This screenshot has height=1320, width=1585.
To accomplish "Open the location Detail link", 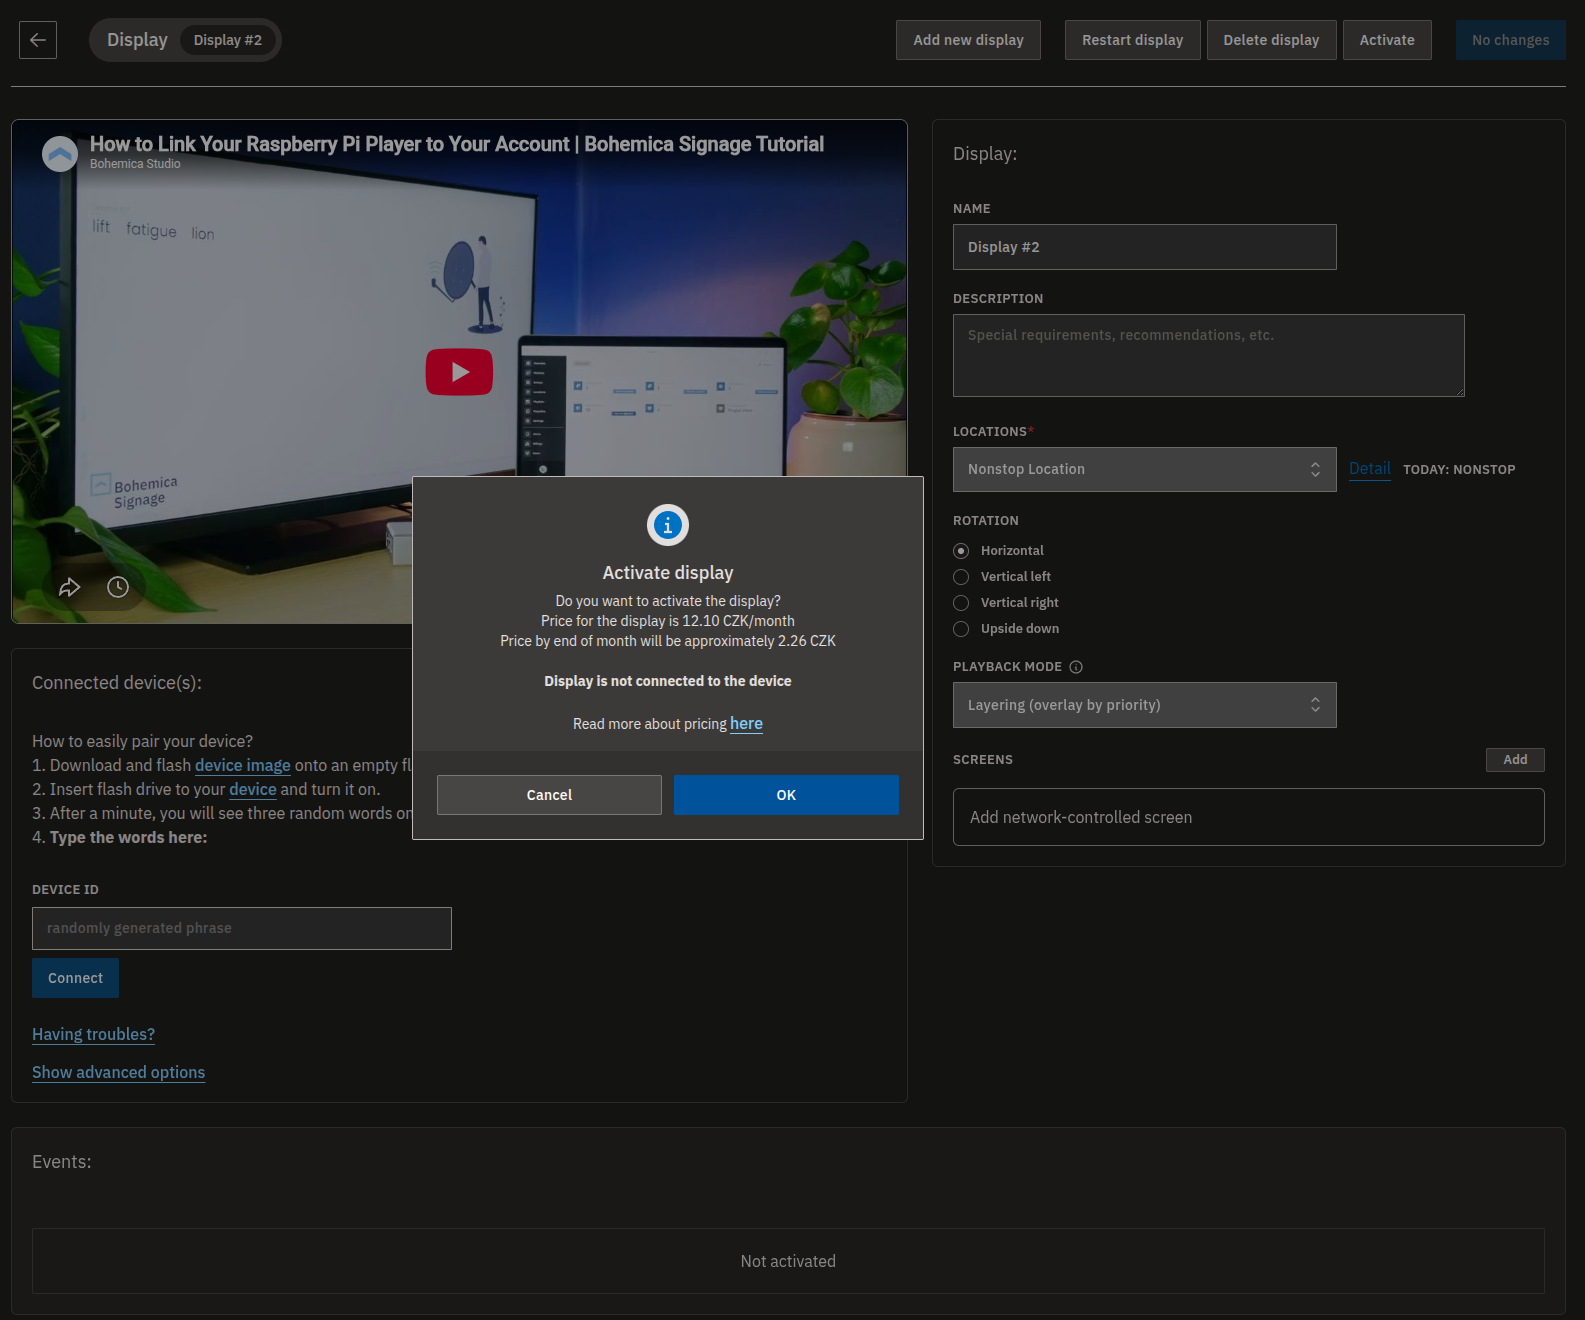I will (x=1369, y=469).
